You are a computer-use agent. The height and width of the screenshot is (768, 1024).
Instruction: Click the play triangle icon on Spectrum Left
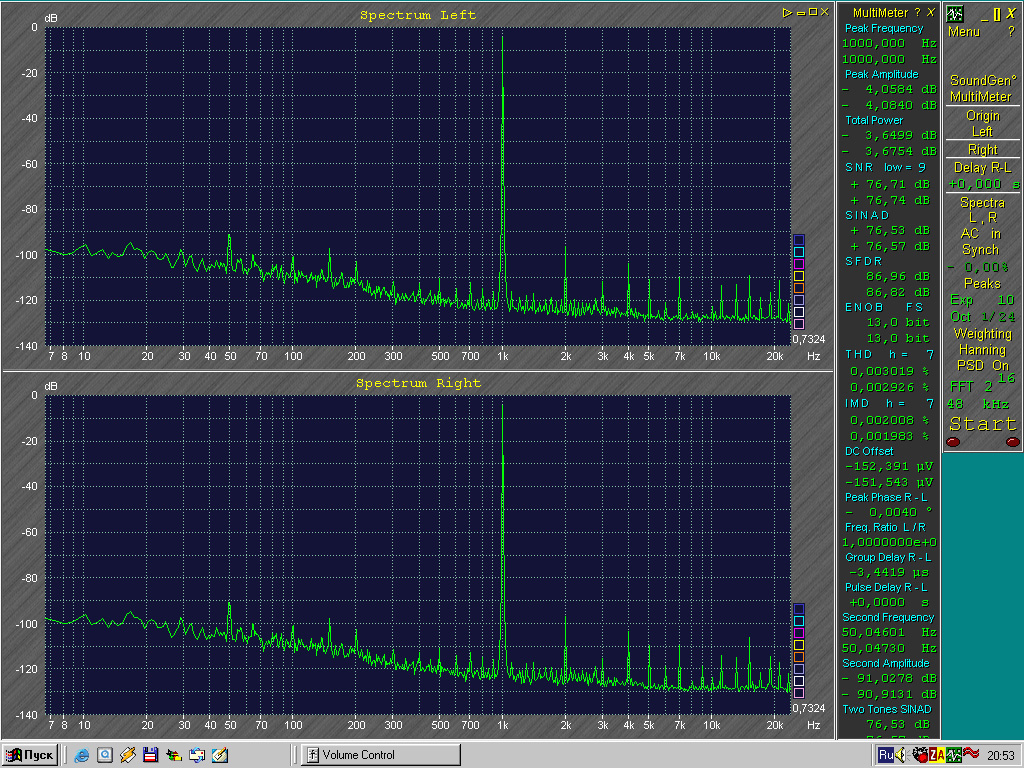[x=788, y=13]
